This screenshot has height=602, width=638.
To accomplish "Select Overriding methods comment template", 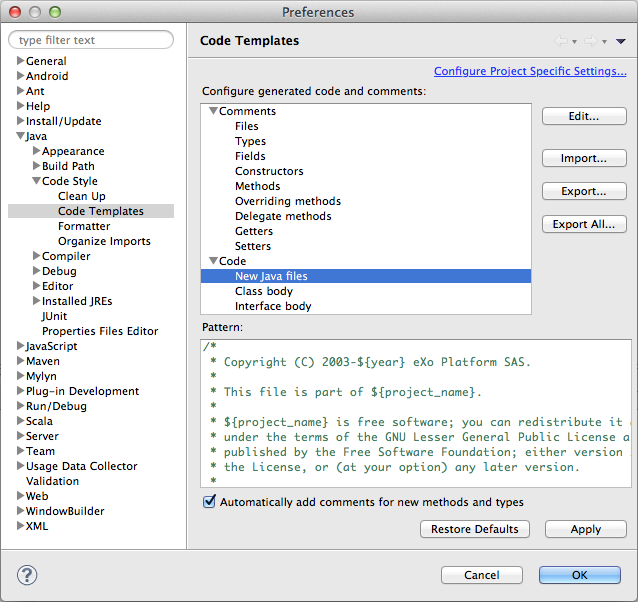I will coord(288,201).
